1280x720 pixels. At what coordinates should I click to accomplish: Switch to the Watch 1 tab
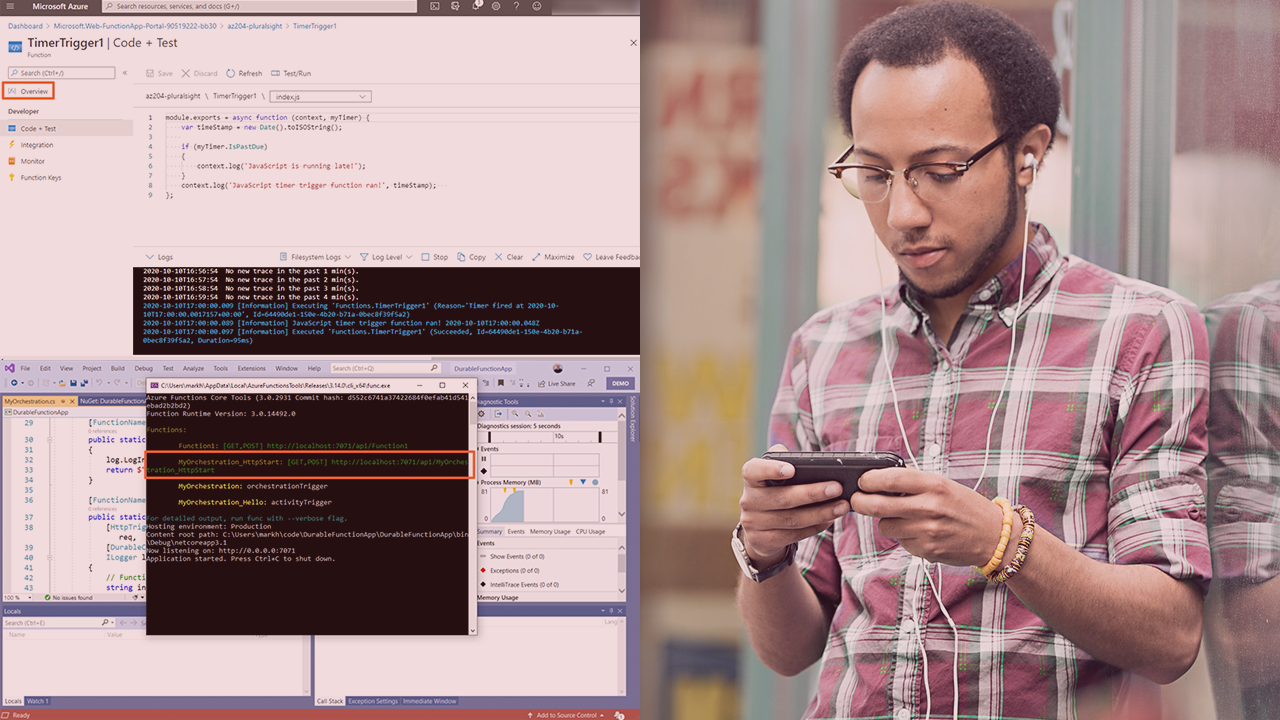click(37, 701)
